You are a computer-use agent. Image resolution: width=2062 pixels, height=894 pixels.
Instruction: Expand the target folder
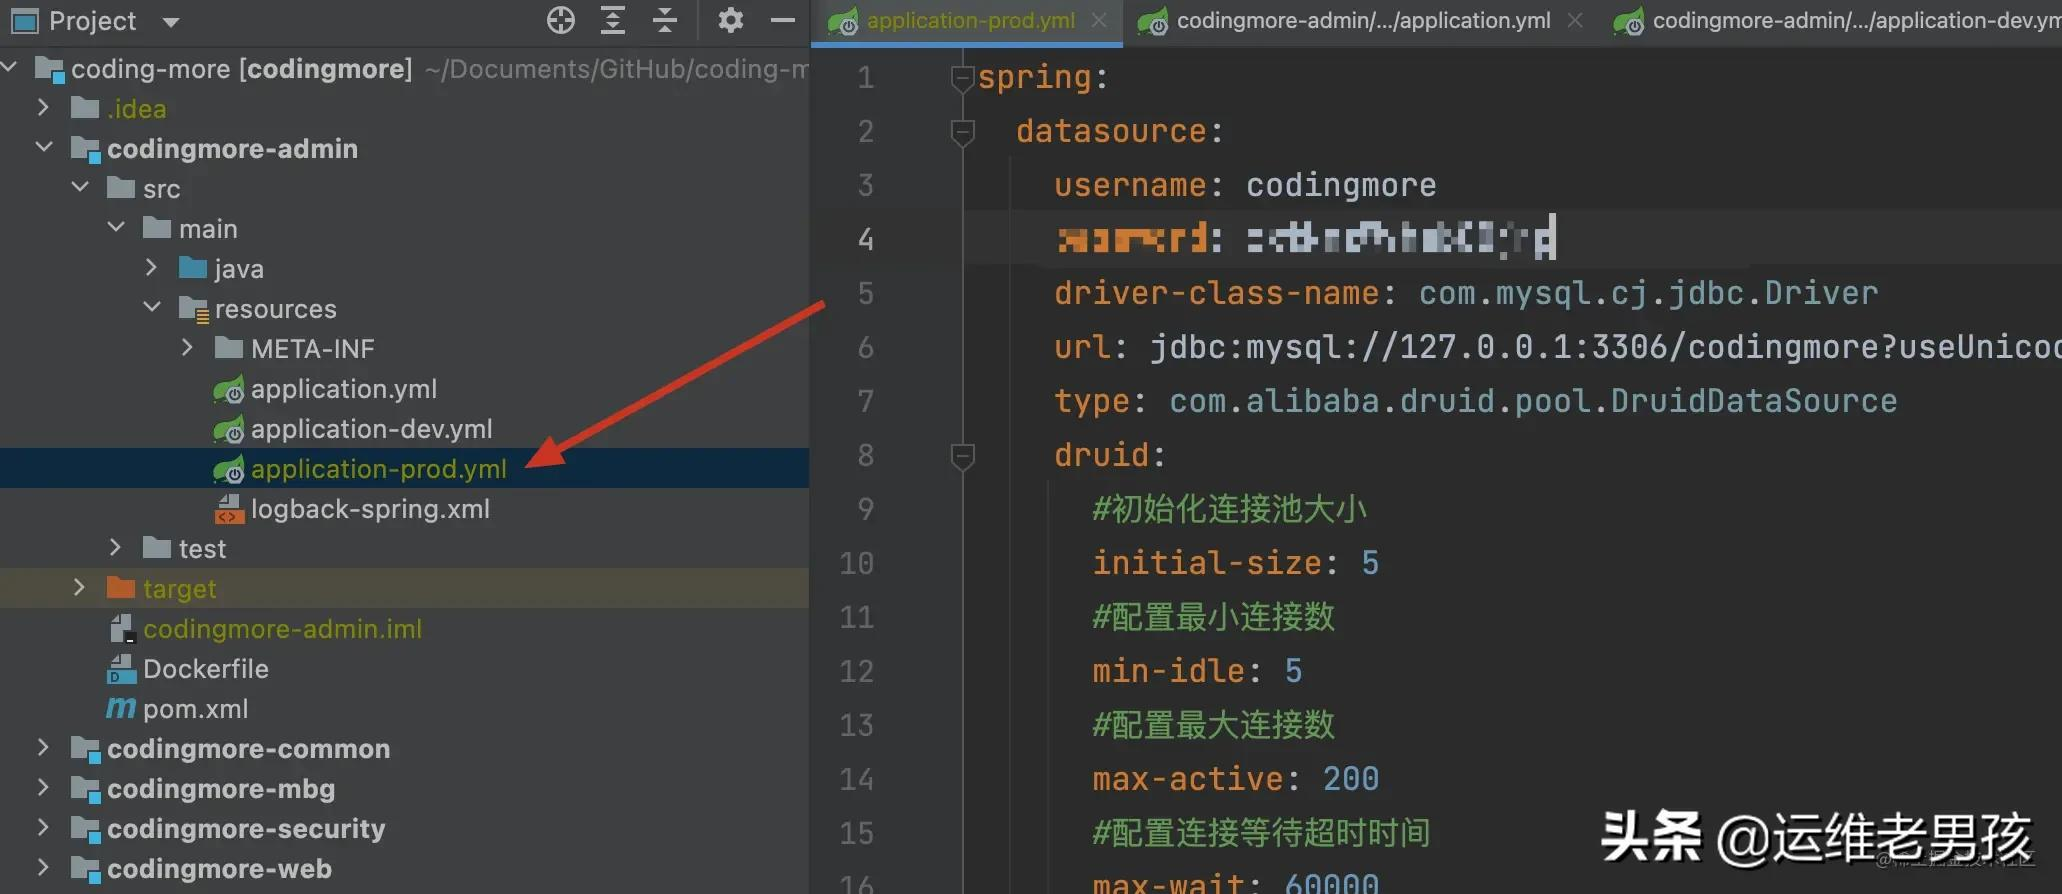pos(79,587)
